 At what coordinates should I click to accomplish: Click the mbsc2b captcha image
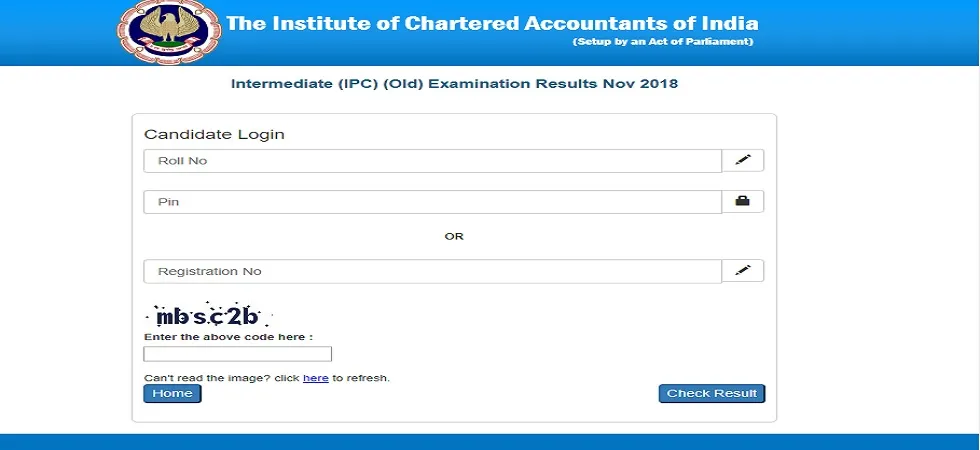pyautogui.click(x=209, y=316)
